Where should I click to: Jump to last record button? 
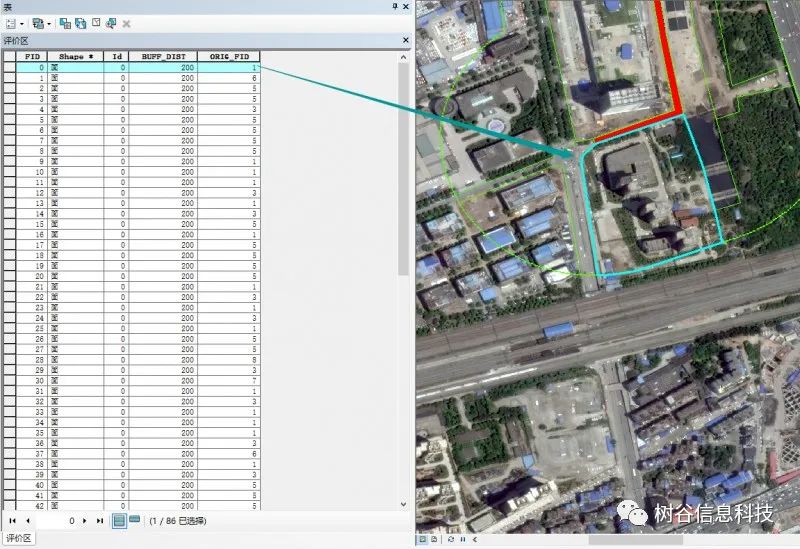click(99, 521)
